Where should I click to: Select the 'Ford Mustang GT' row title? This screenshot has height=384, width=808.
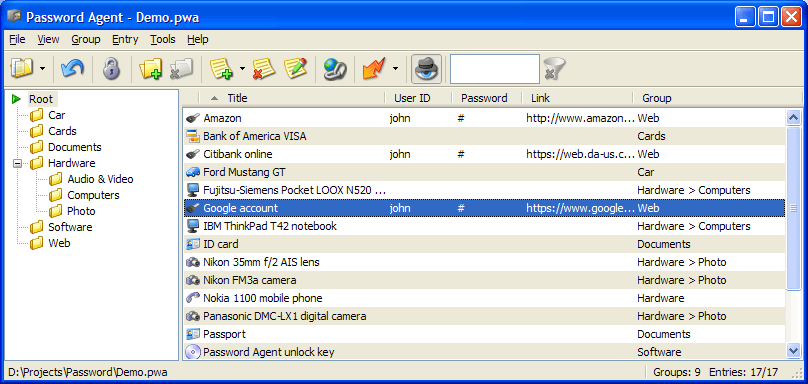point(244,172)
